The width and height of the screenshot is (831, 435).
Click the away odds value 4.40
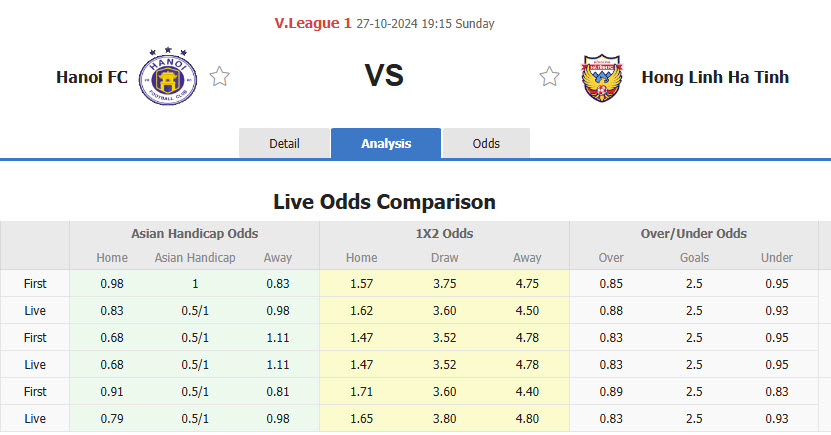(x=526, y=391)
